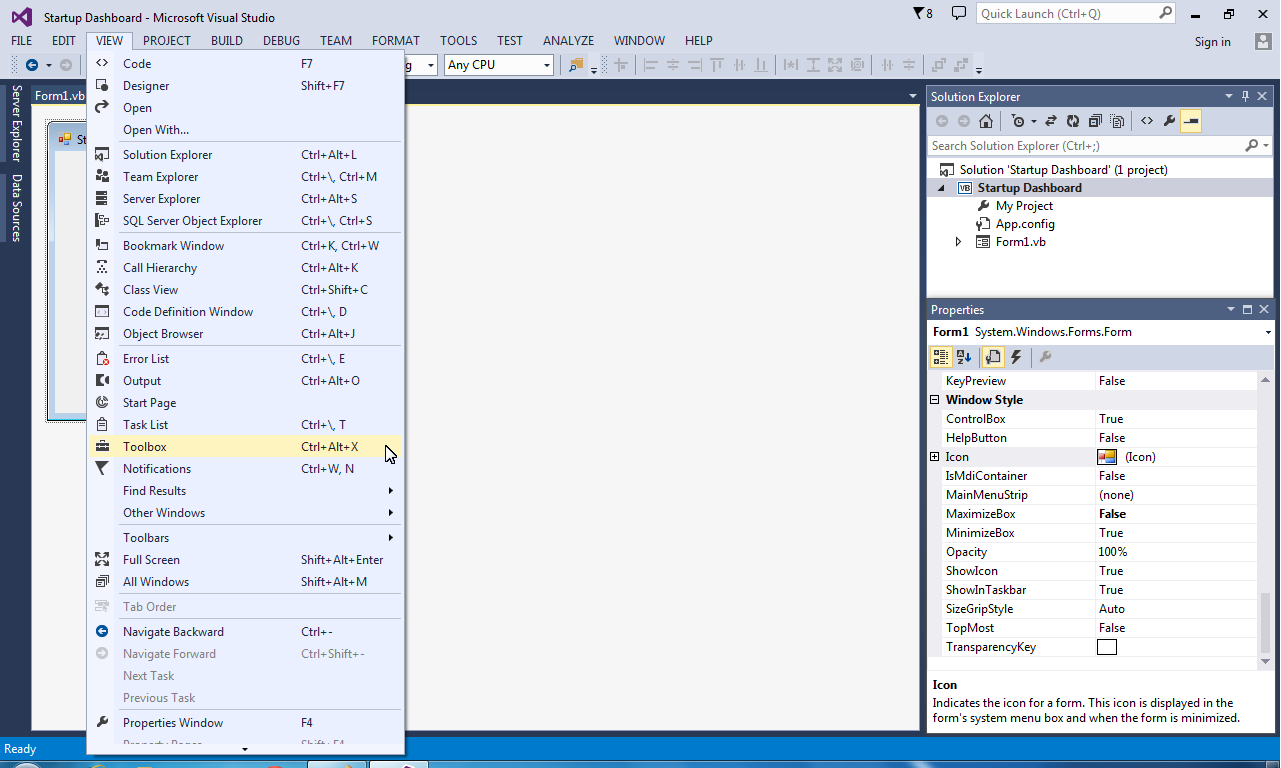Screen dimensions: 1281x768
Task: Select App.config in Solution Explorer
Action: pos(1025,224)
